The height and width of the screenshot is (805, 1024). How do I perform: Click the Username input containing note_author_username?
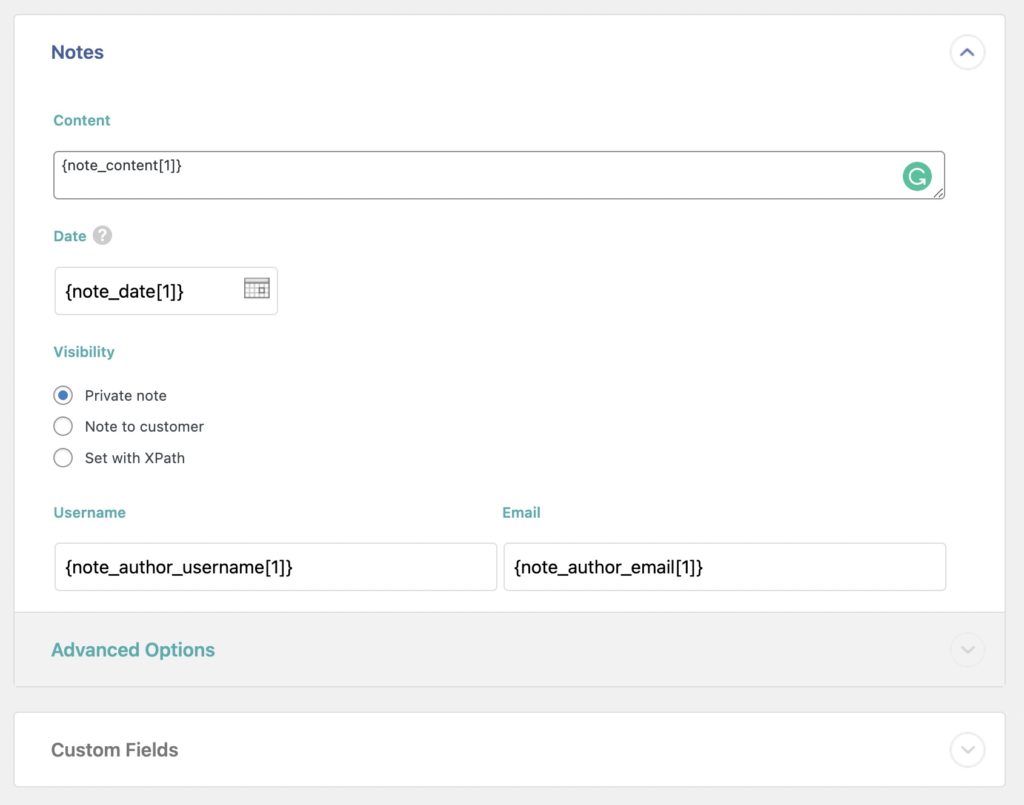coord(274,566)
